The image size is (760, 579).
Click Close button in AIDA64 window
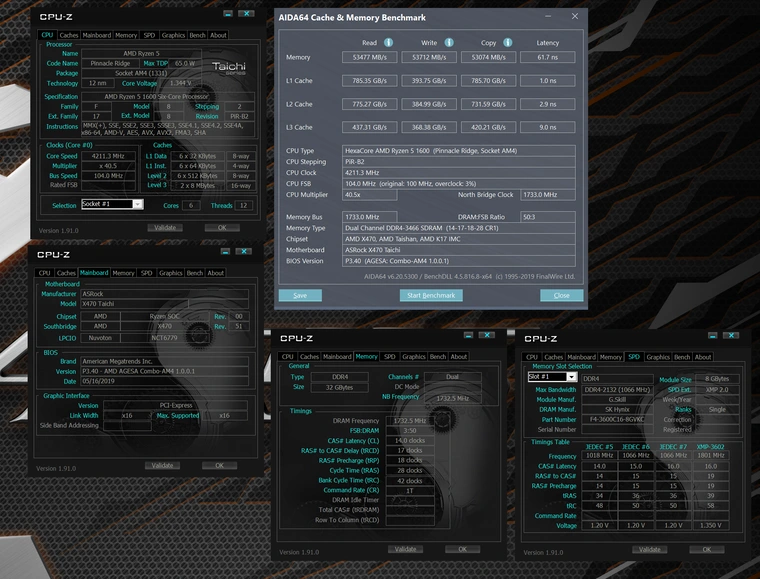click(561, 296)
